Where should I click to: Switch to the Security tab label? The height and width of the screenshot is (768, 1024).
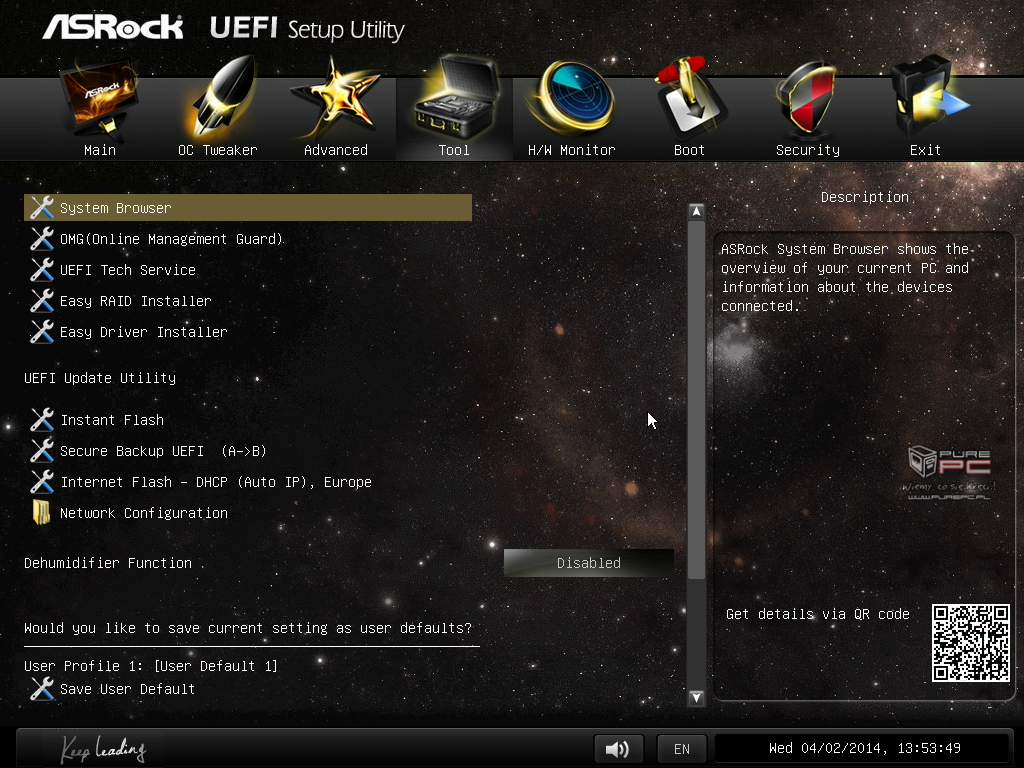tap(808, 150)
